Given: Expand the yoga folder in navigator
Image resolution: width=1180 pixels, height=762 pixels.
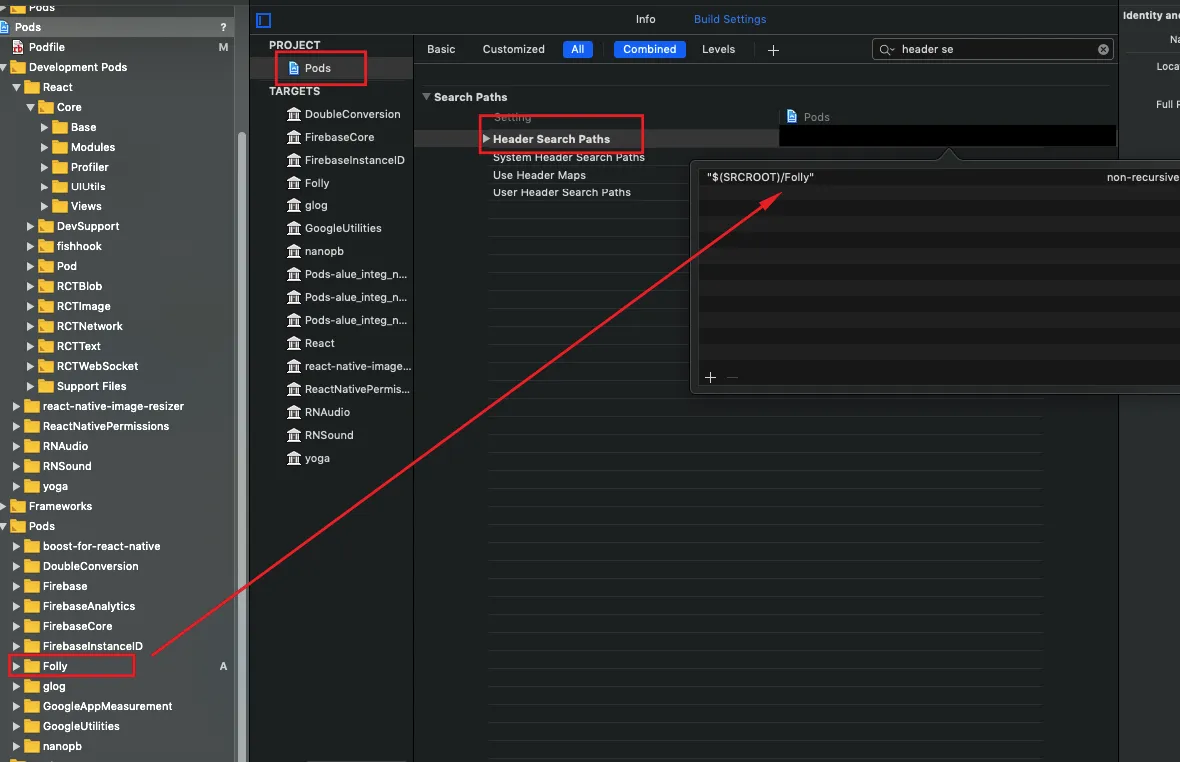Looking at the screenshot, I should click(x=16, y=487).
